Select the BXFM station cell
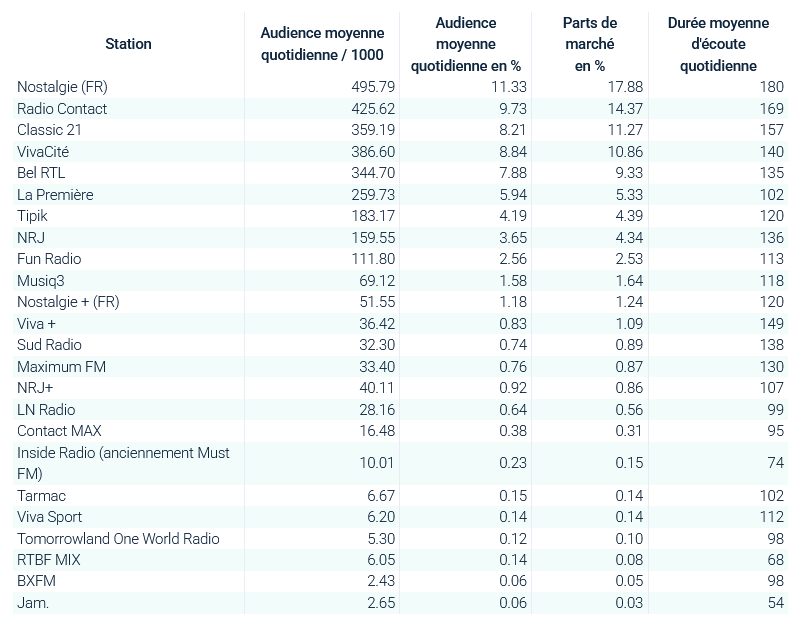 click(35, 582)
